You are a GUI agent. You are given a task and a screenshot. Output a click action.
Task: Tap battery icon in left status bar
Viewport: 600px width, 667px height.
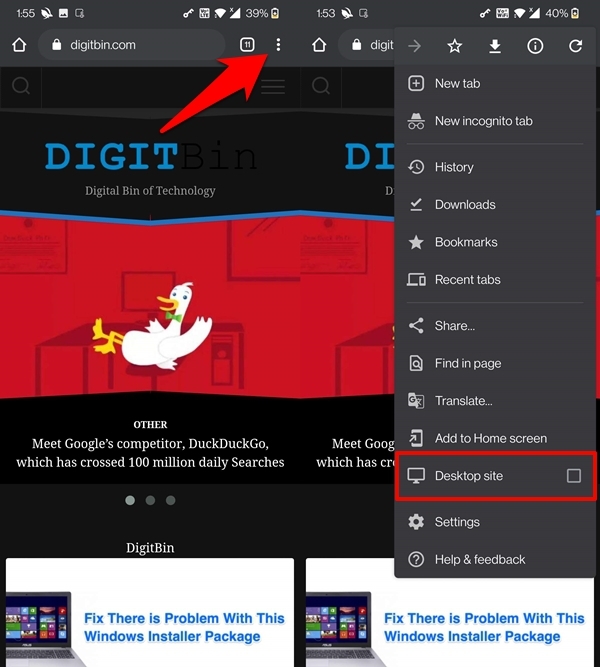275,13
